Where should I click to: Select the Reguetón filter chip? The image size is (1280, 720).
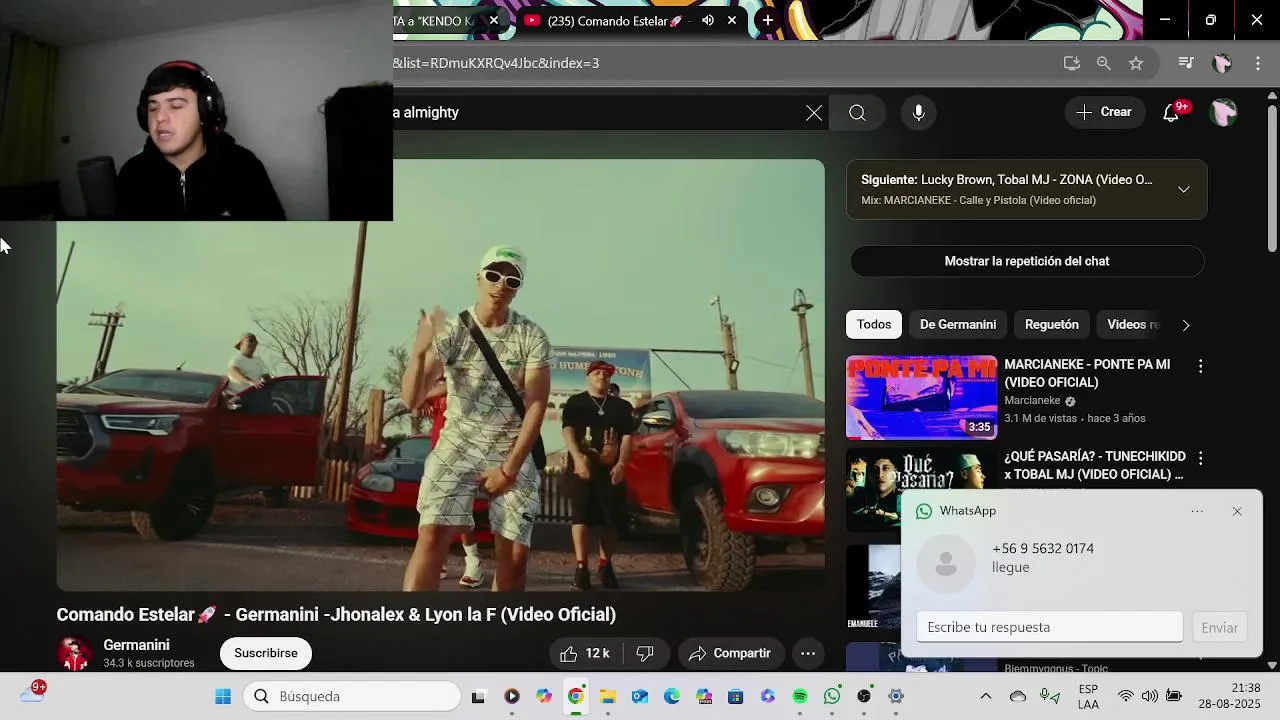coord(1051,324)
